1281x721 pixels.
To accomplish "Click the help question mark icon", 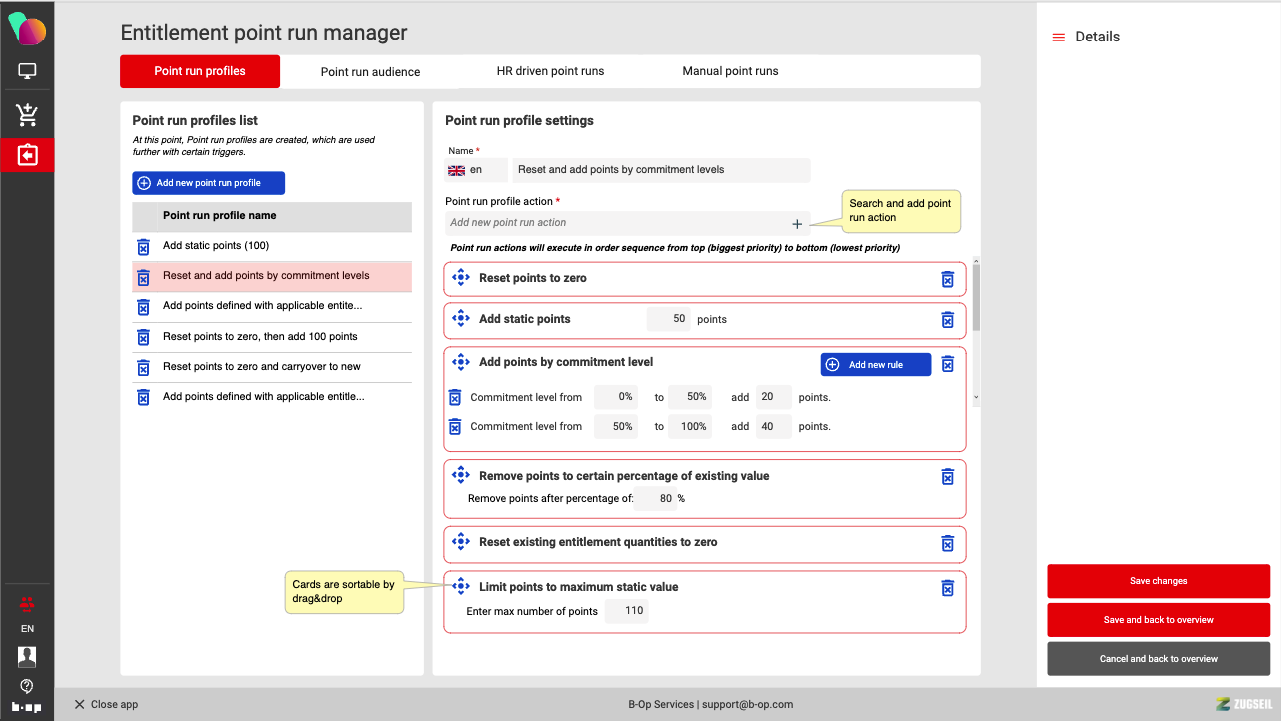I will point(27,686).
